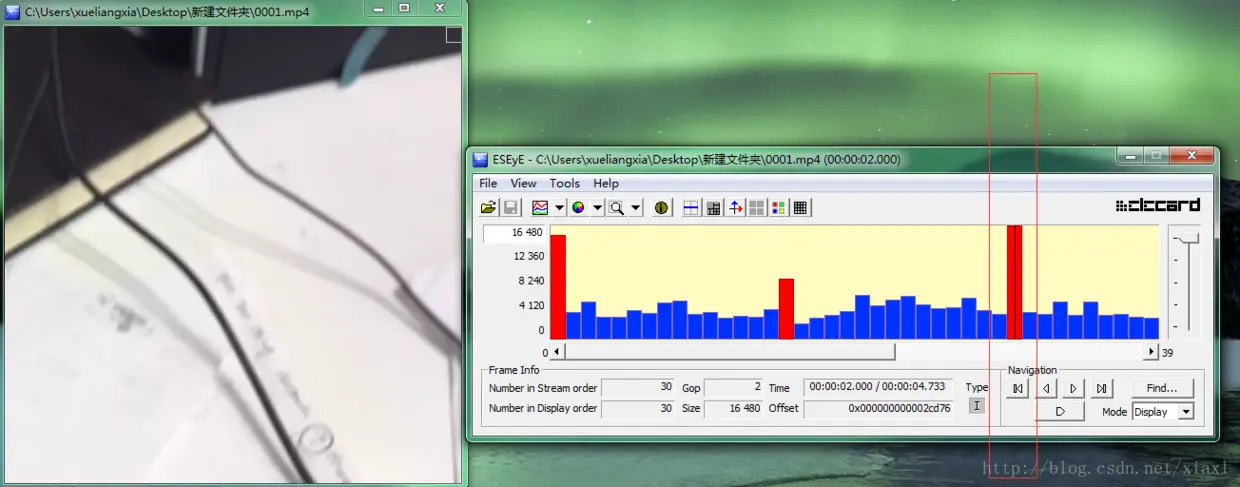Click the dlccard logo
This screenshot has height=487, width=1240.
(1158, 206)
